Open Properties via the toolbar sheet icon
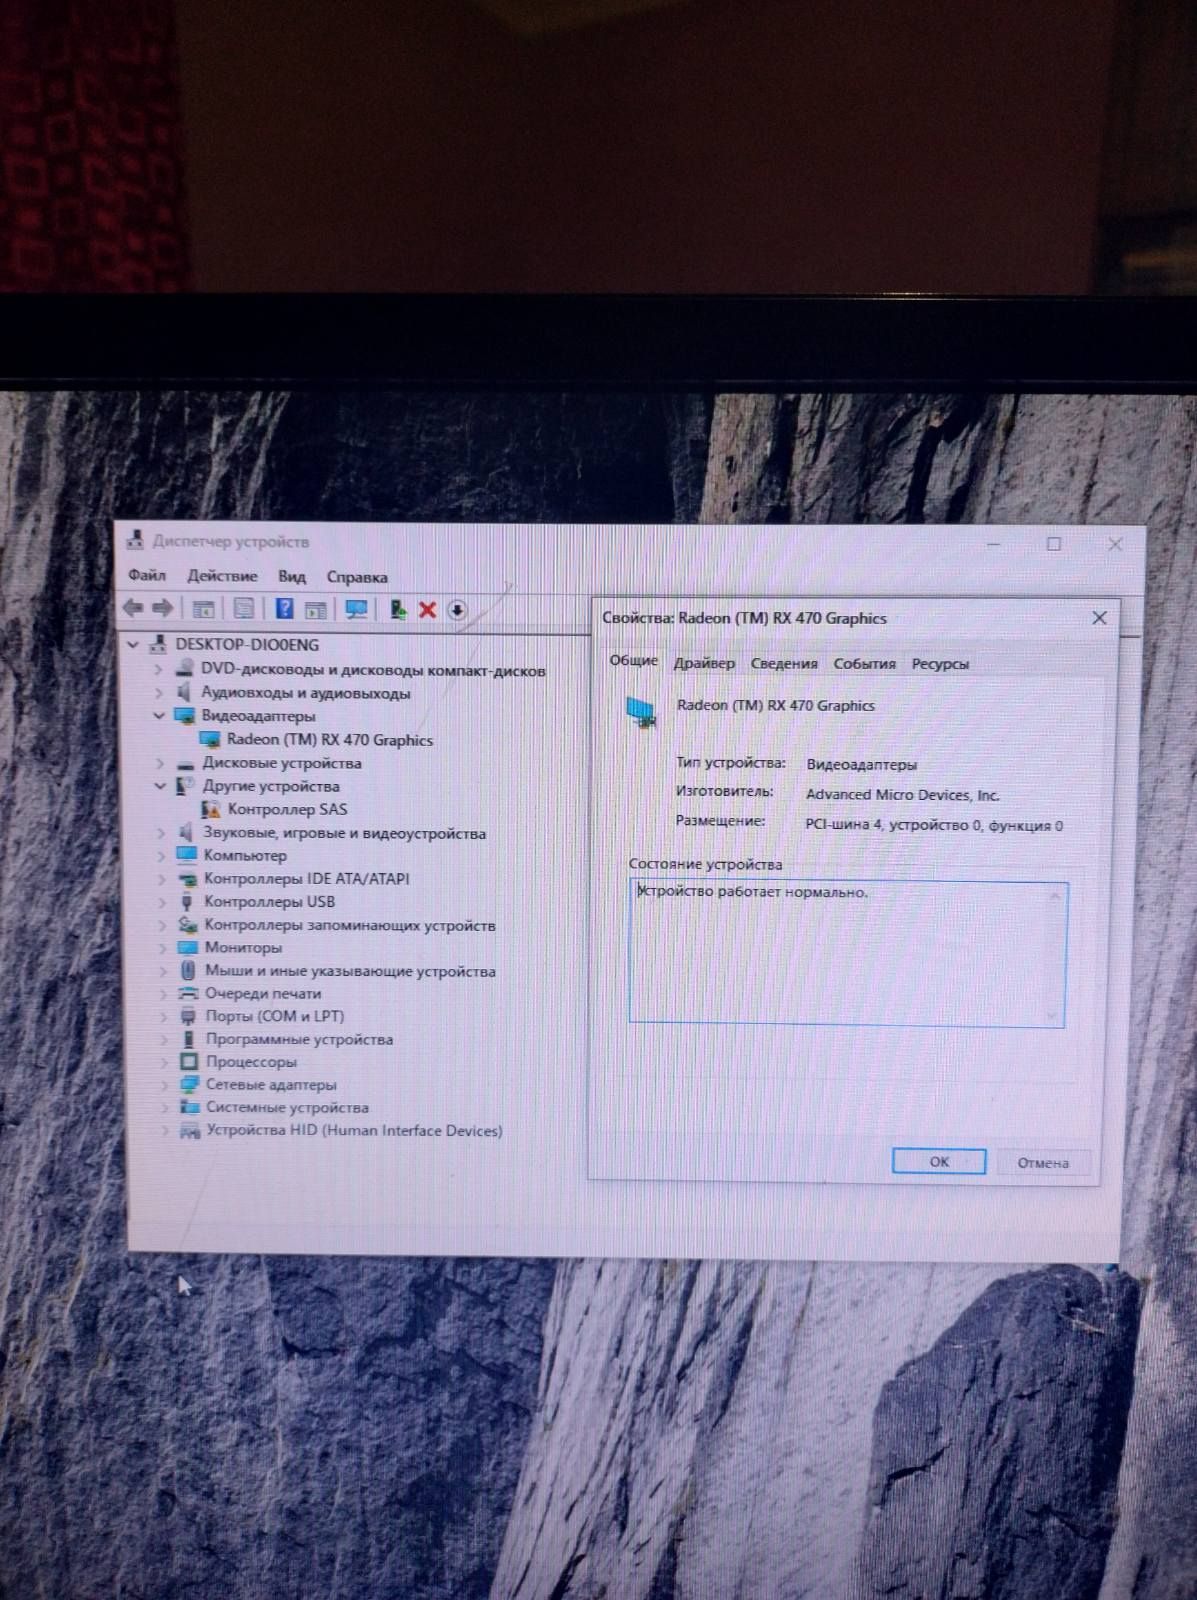This screenshot has width=1197, height=1600. (x=243, y=609)
